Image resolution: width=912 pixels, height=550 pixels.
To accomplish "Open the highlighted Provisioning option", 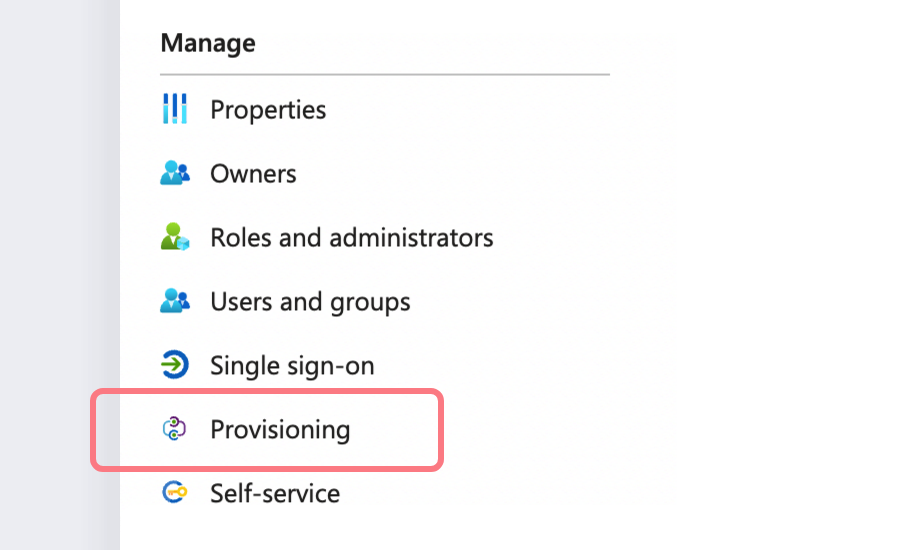I will [x=280, y=430].
